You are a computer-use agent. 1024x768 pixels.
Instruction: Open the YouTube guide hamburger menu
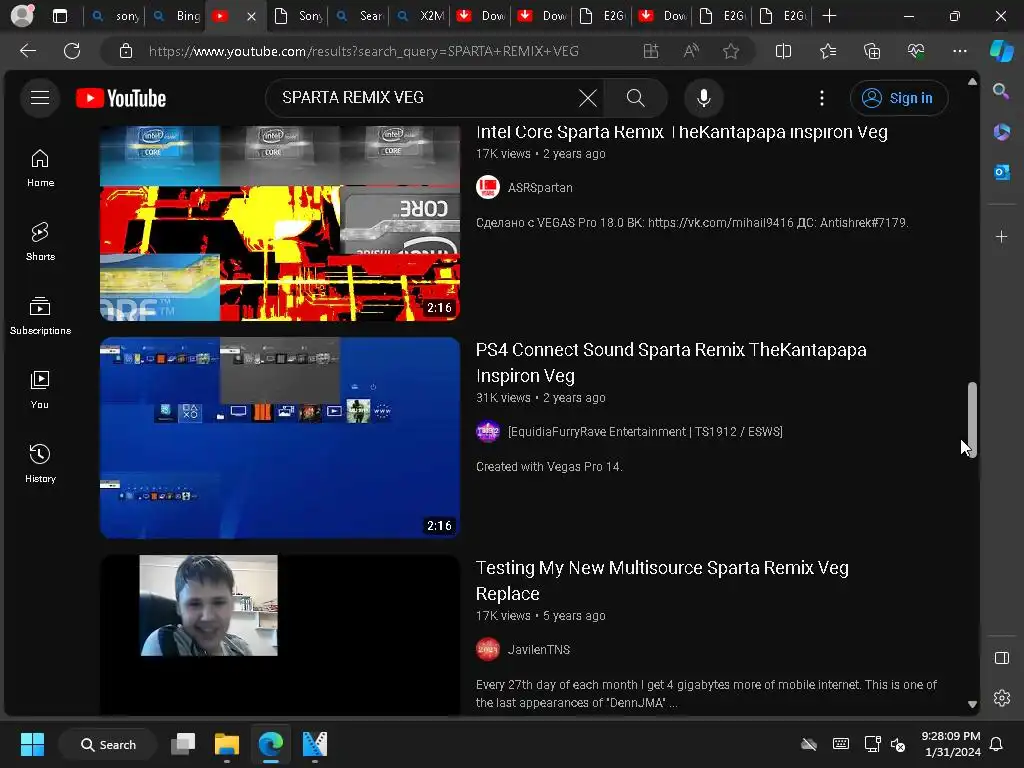40,98
